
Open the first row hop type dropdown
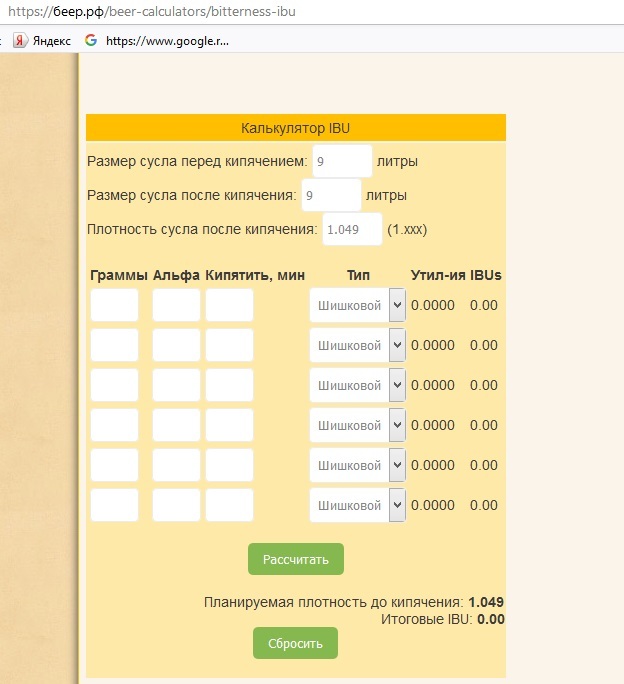[357, 306]
